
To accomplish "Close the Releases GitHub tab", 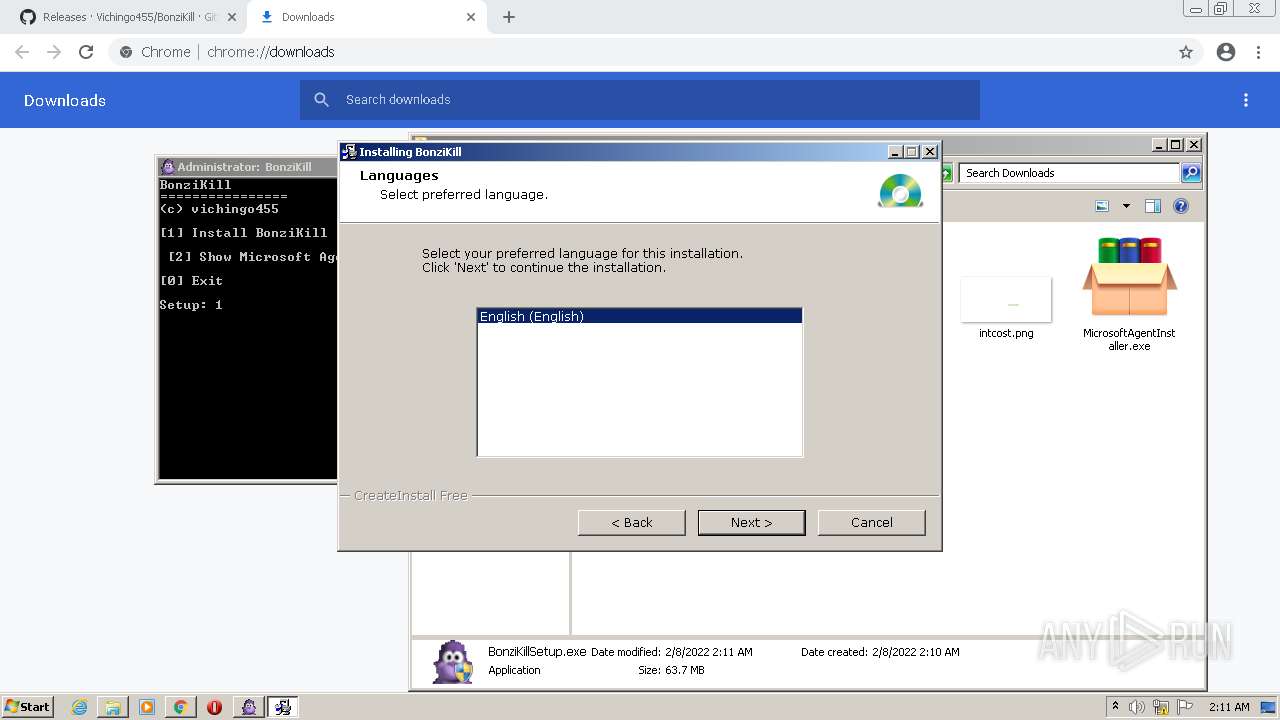I will click(231, 17).
